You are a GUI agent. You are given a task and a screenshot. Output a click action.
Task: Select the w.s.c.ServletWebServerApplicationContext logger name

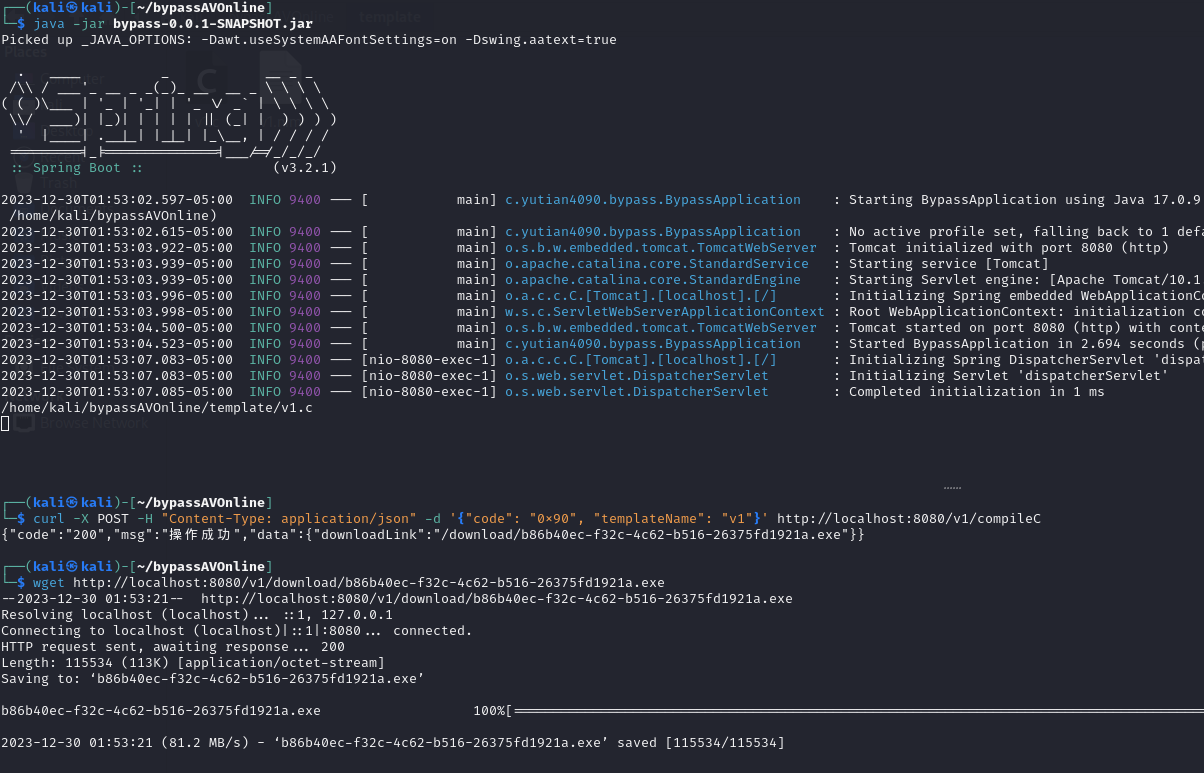pos(665,312)
